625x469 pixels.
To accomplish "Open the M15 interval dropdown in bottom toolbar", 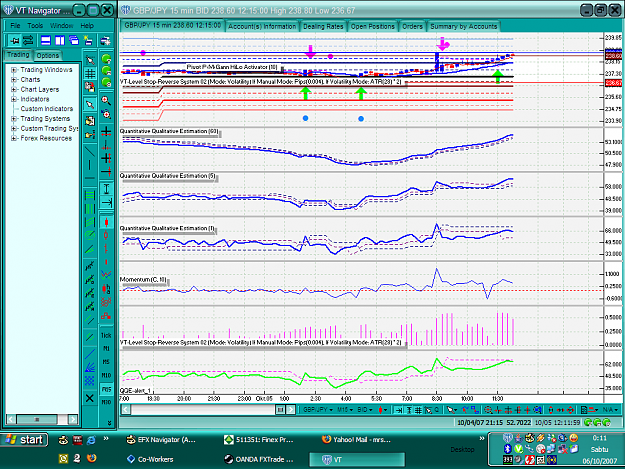I will pos(345,410).
